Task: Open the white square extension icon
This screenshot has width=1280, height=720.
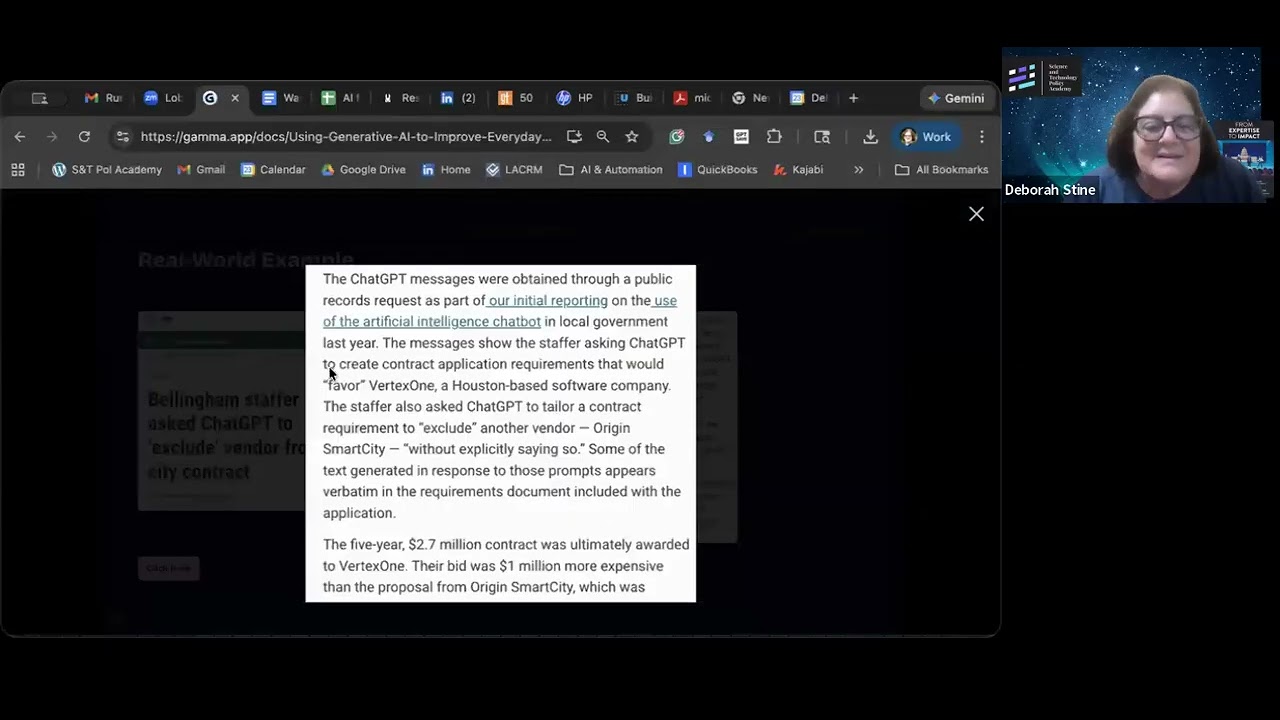Action: coord(741,137)
